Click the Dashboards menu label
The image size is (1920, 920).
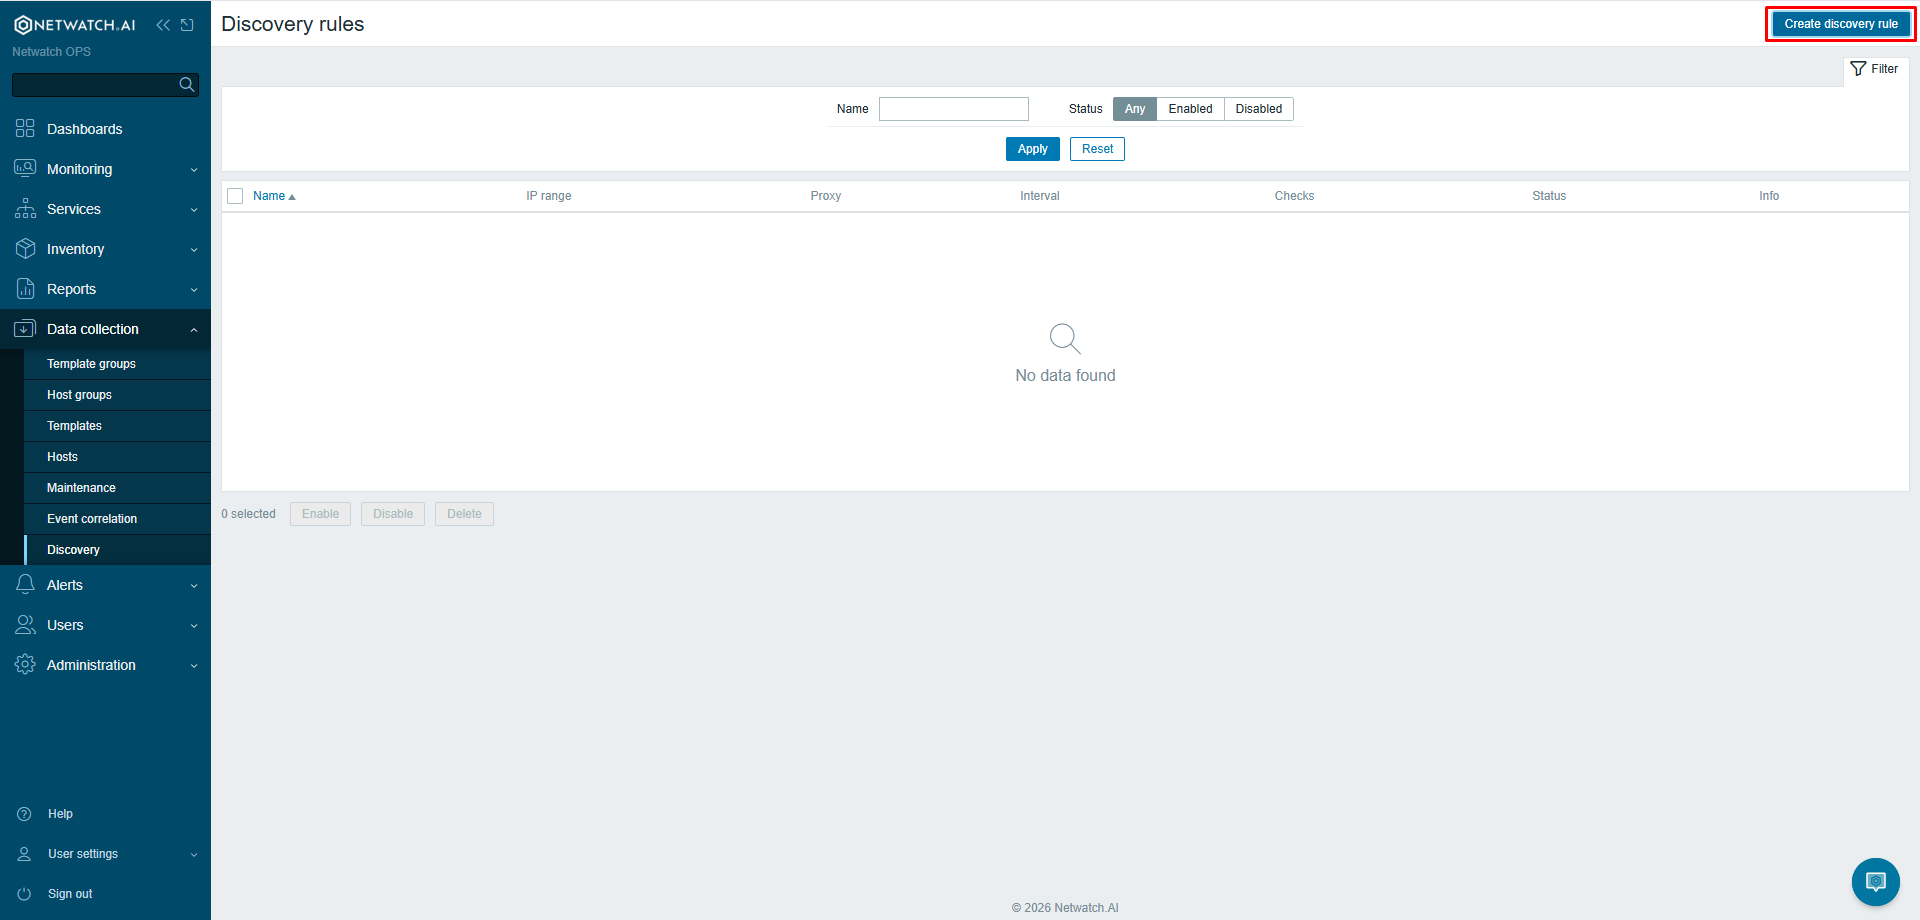pos(85,129)
